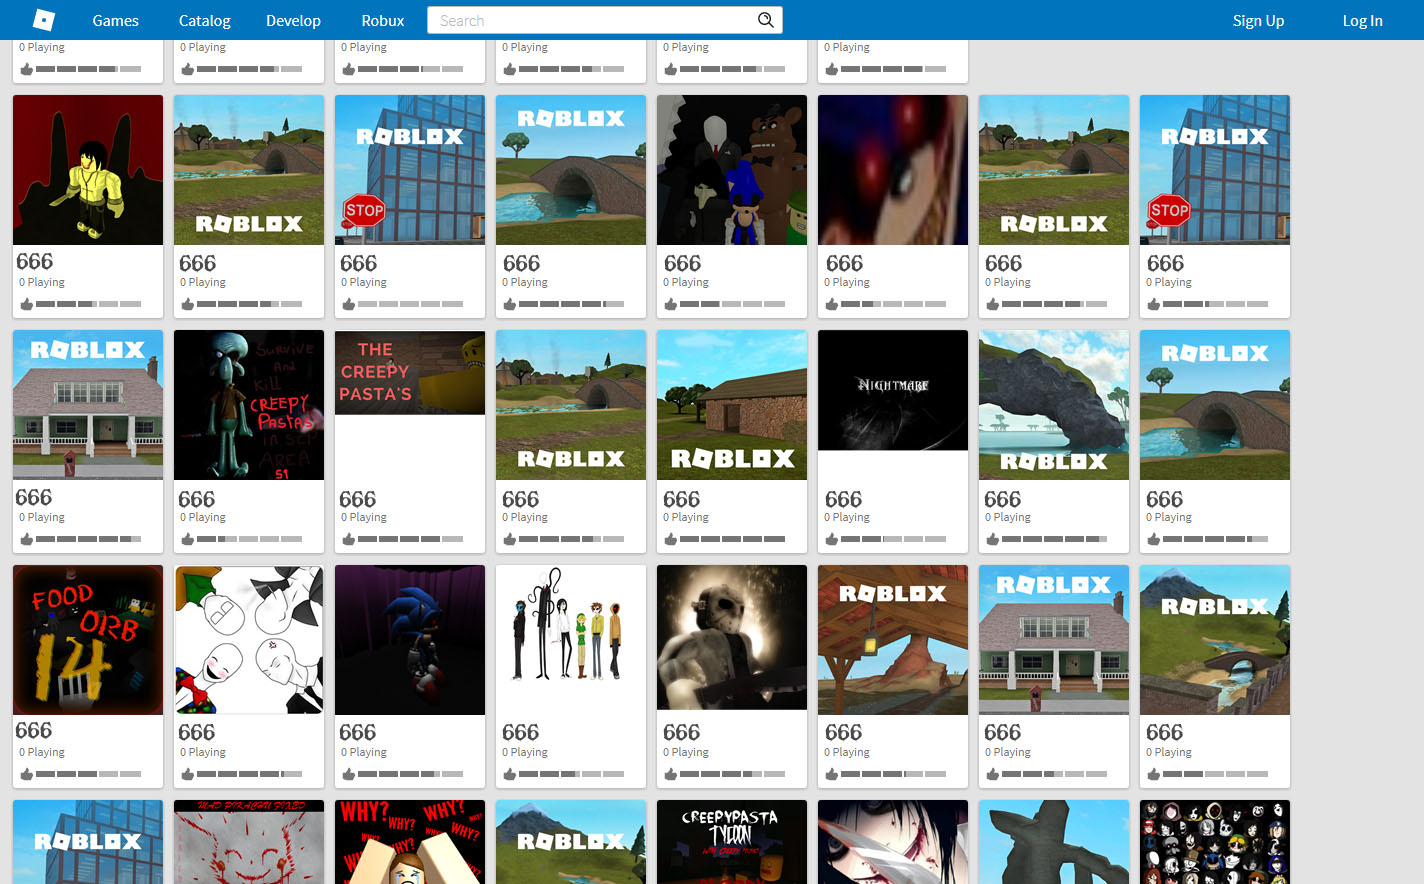Click thumbs-up icon on the brick barn card

pos(670,539)
